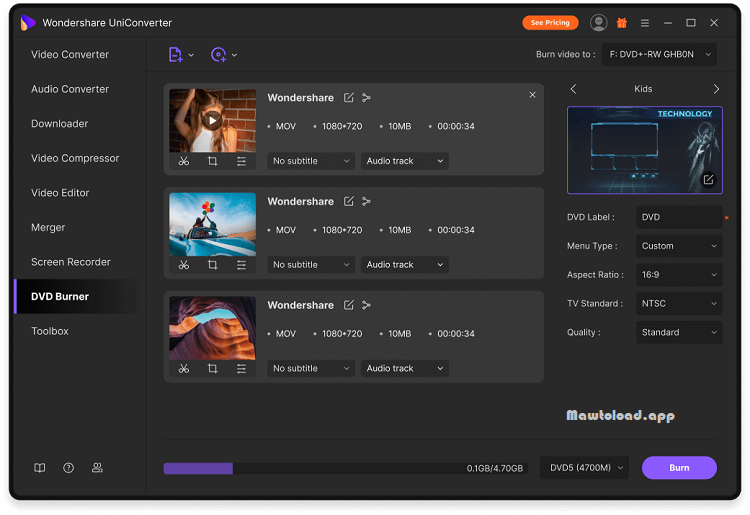Crop the third video

(x=212, y=369)
